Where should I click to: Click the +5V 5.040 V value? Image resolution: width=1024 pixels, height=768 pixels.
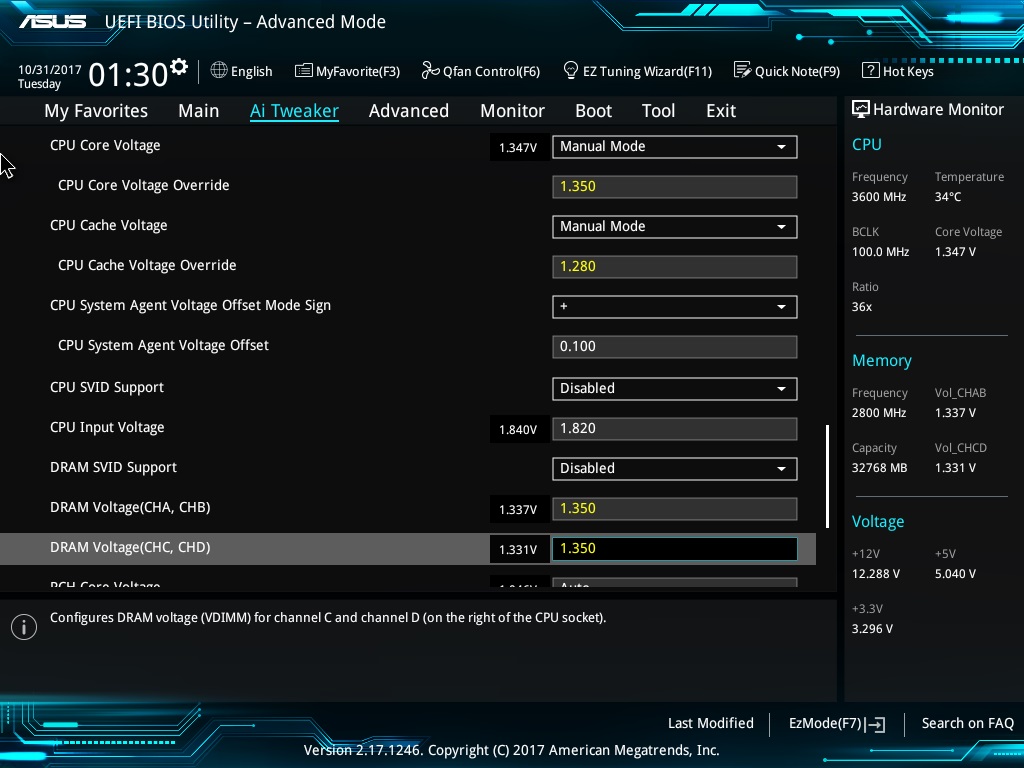coord(955,573)
